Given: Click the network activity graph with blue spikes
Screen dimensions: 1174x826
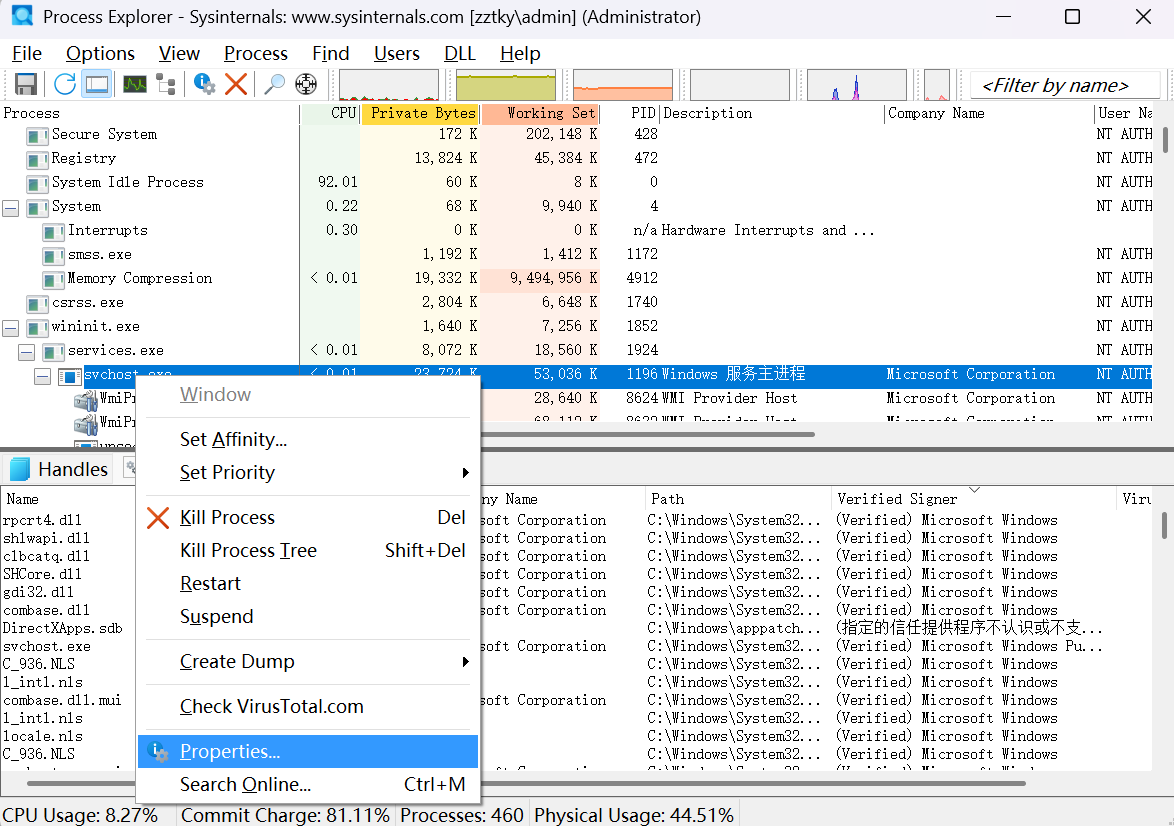Looking at the screenshot, I should [x=857, y=85].
